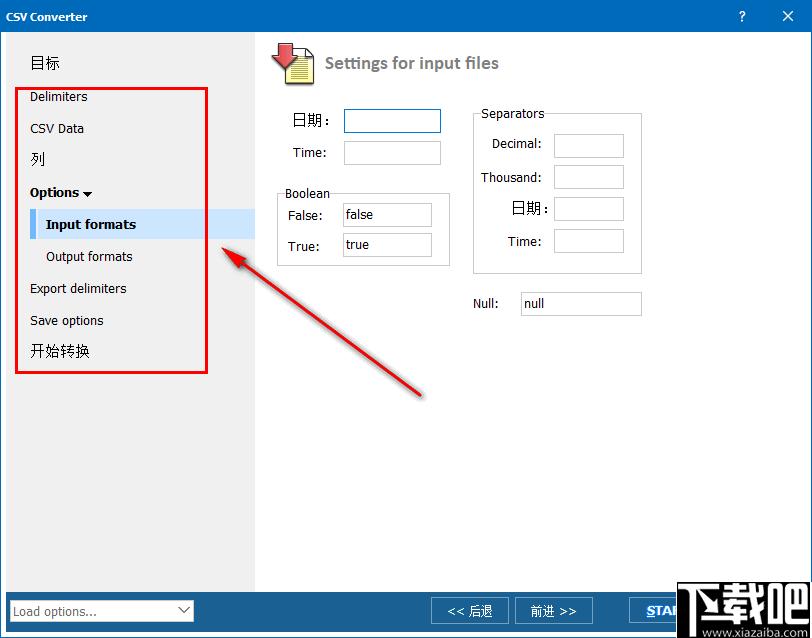Click the Boolean group label
Image resolution: width=812 pixels, height=638 pixels.
[307, 194]
